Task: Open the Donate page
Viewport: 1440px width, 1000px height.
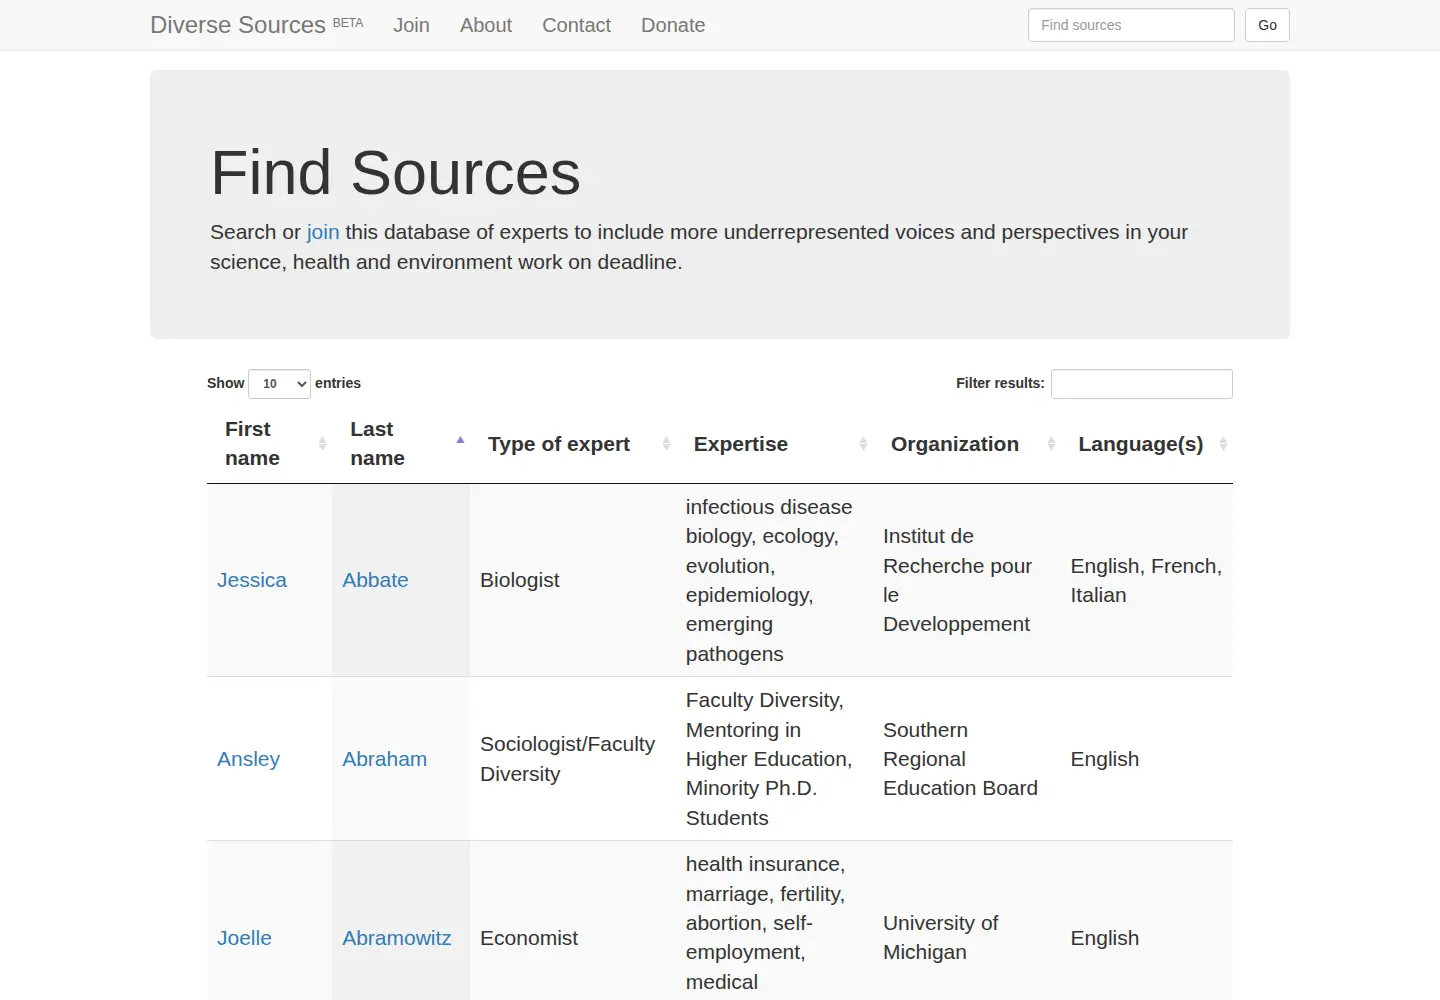Action: tap(673, 25)
